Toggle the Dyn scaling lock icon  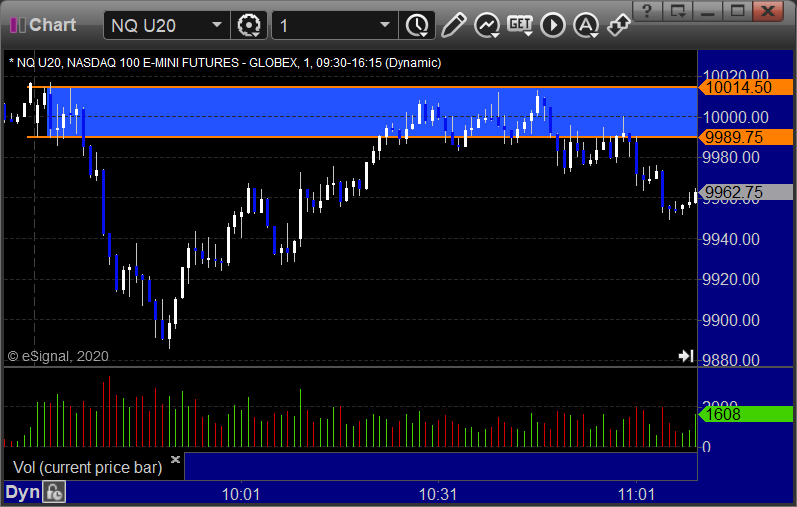click(x=54, y=492)
